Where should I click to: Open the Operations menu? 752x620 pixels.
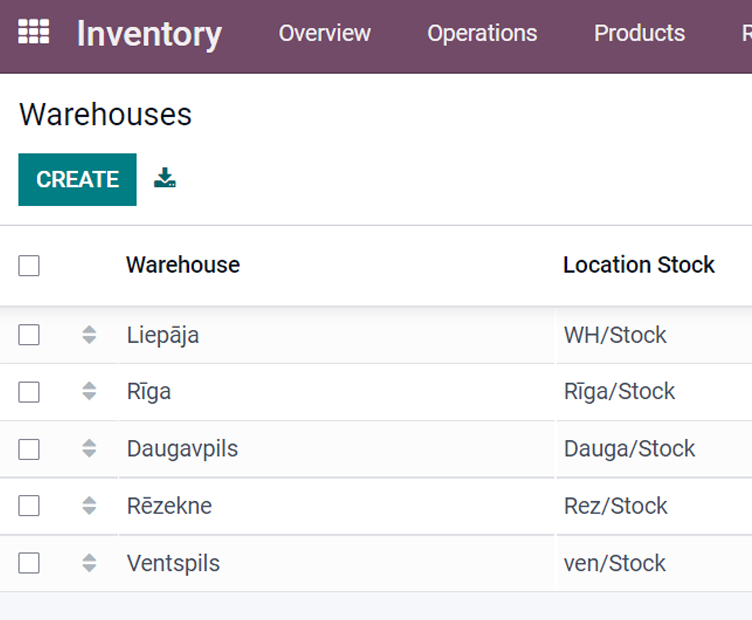(x=482, y=33)
